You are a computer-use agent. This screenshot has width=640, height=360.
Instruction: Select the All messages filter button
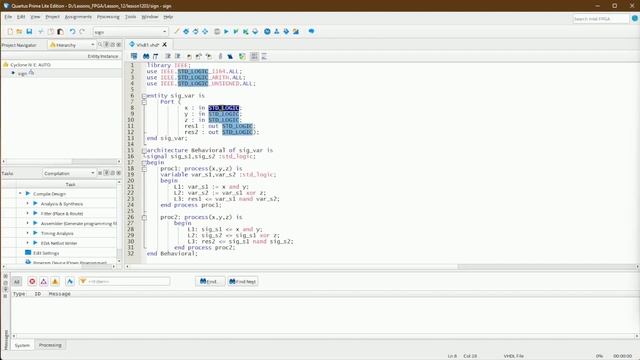[x=16, y=281]
